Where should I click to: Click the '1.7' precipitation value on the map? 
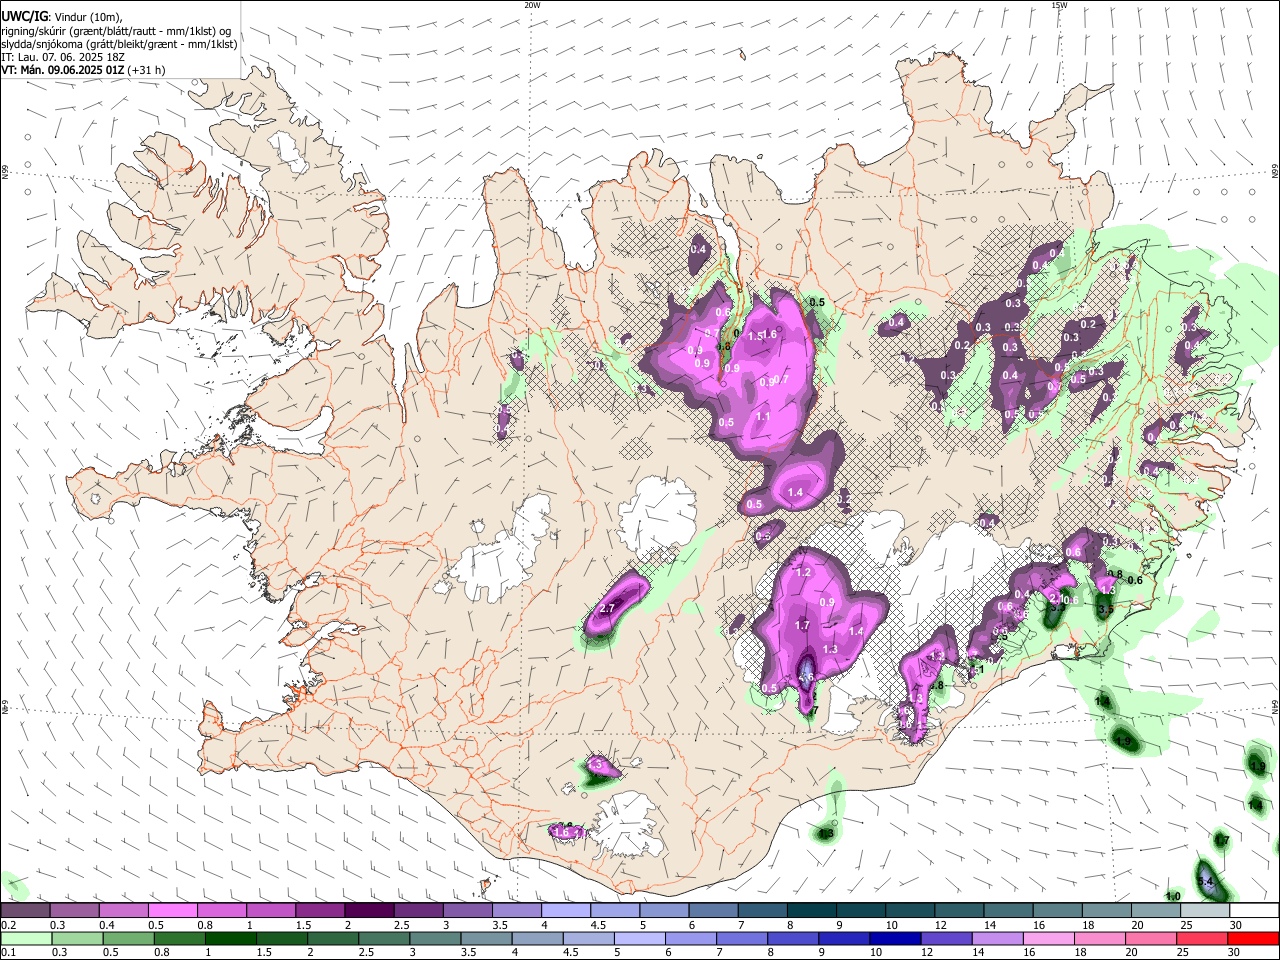[x=802, y=626]
